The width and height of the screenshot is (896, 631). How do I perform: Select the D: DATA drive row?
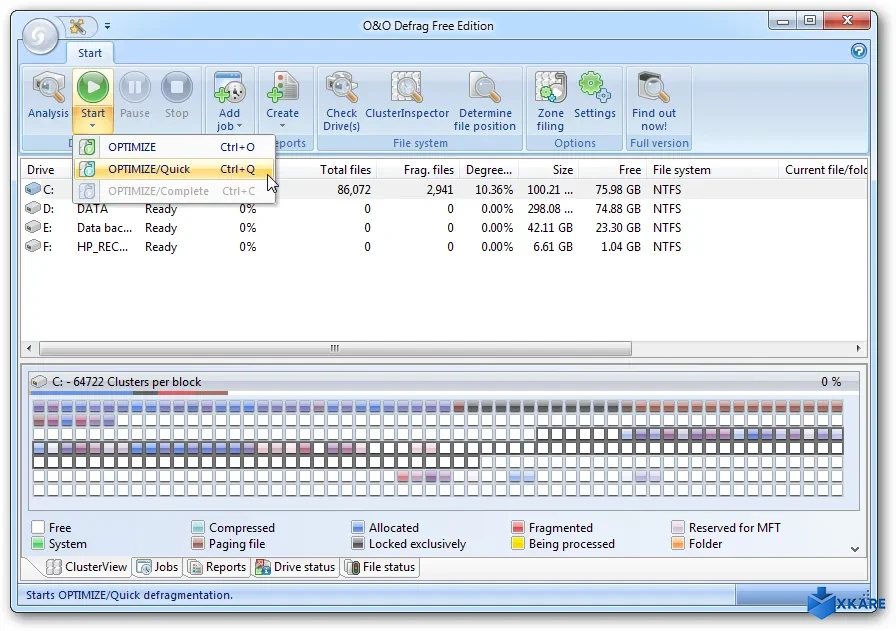point(444,209)
